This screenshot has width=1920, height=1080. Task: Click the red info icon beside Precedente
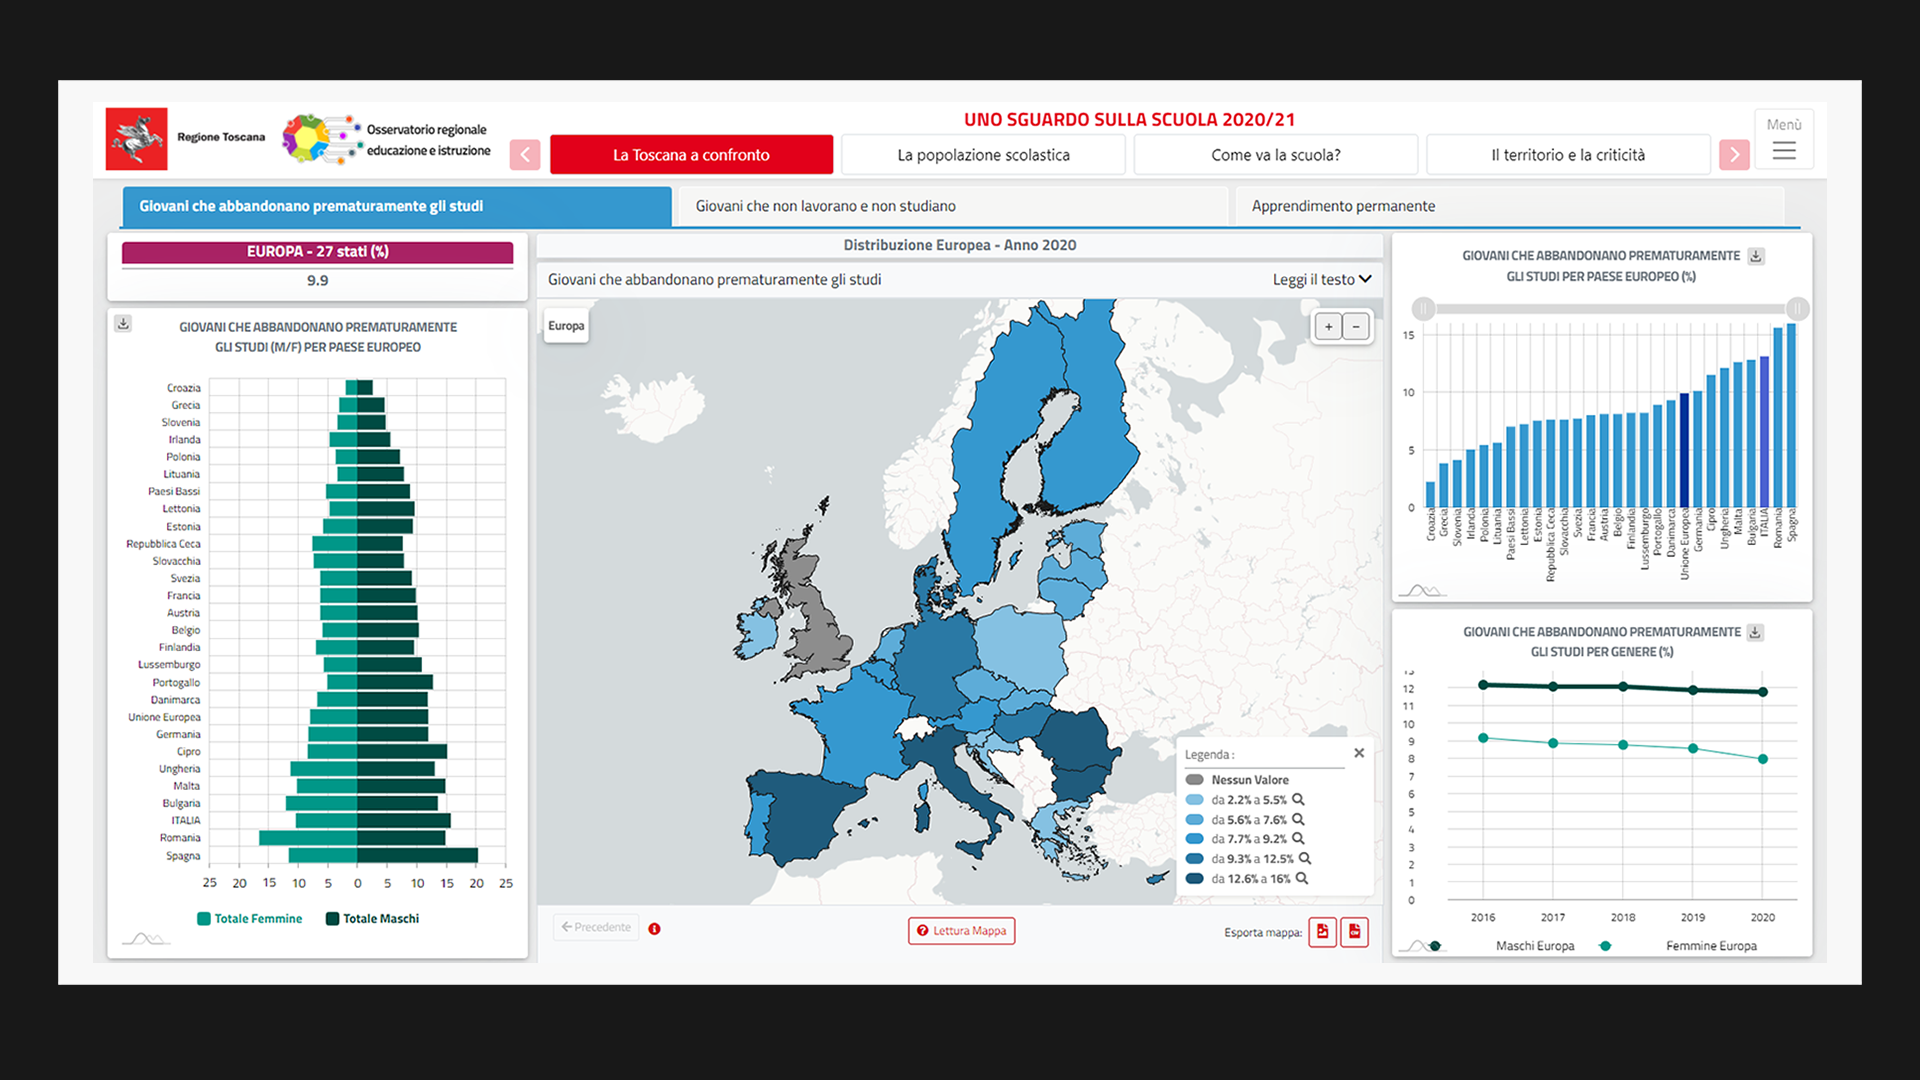tap(654, 929)
